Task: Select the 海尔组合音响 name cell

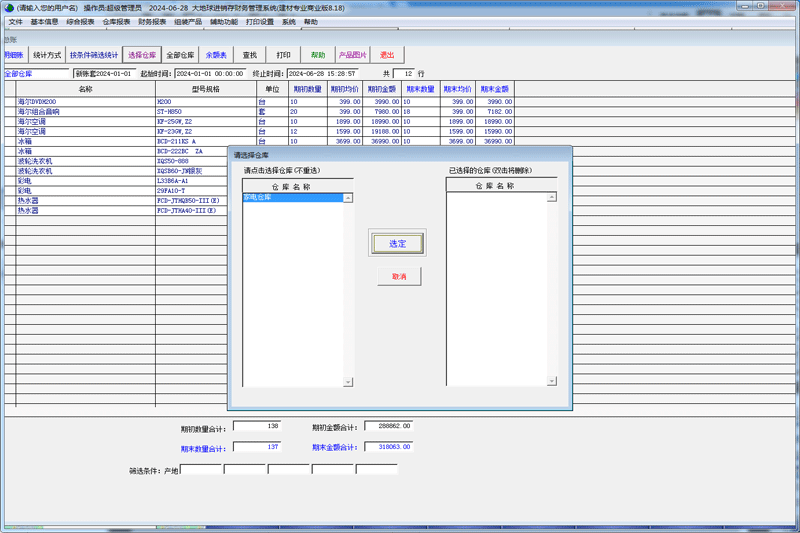Action: coord(86,112)
